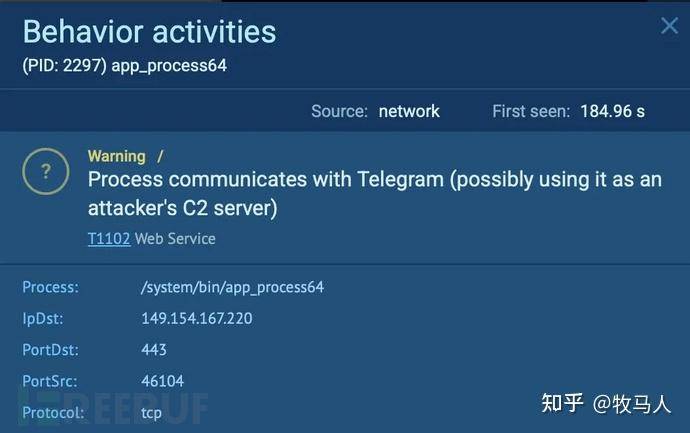Screen dimensions: 690x433
Task: Close the Behavior activities dialog
Action: click(669, 26)
